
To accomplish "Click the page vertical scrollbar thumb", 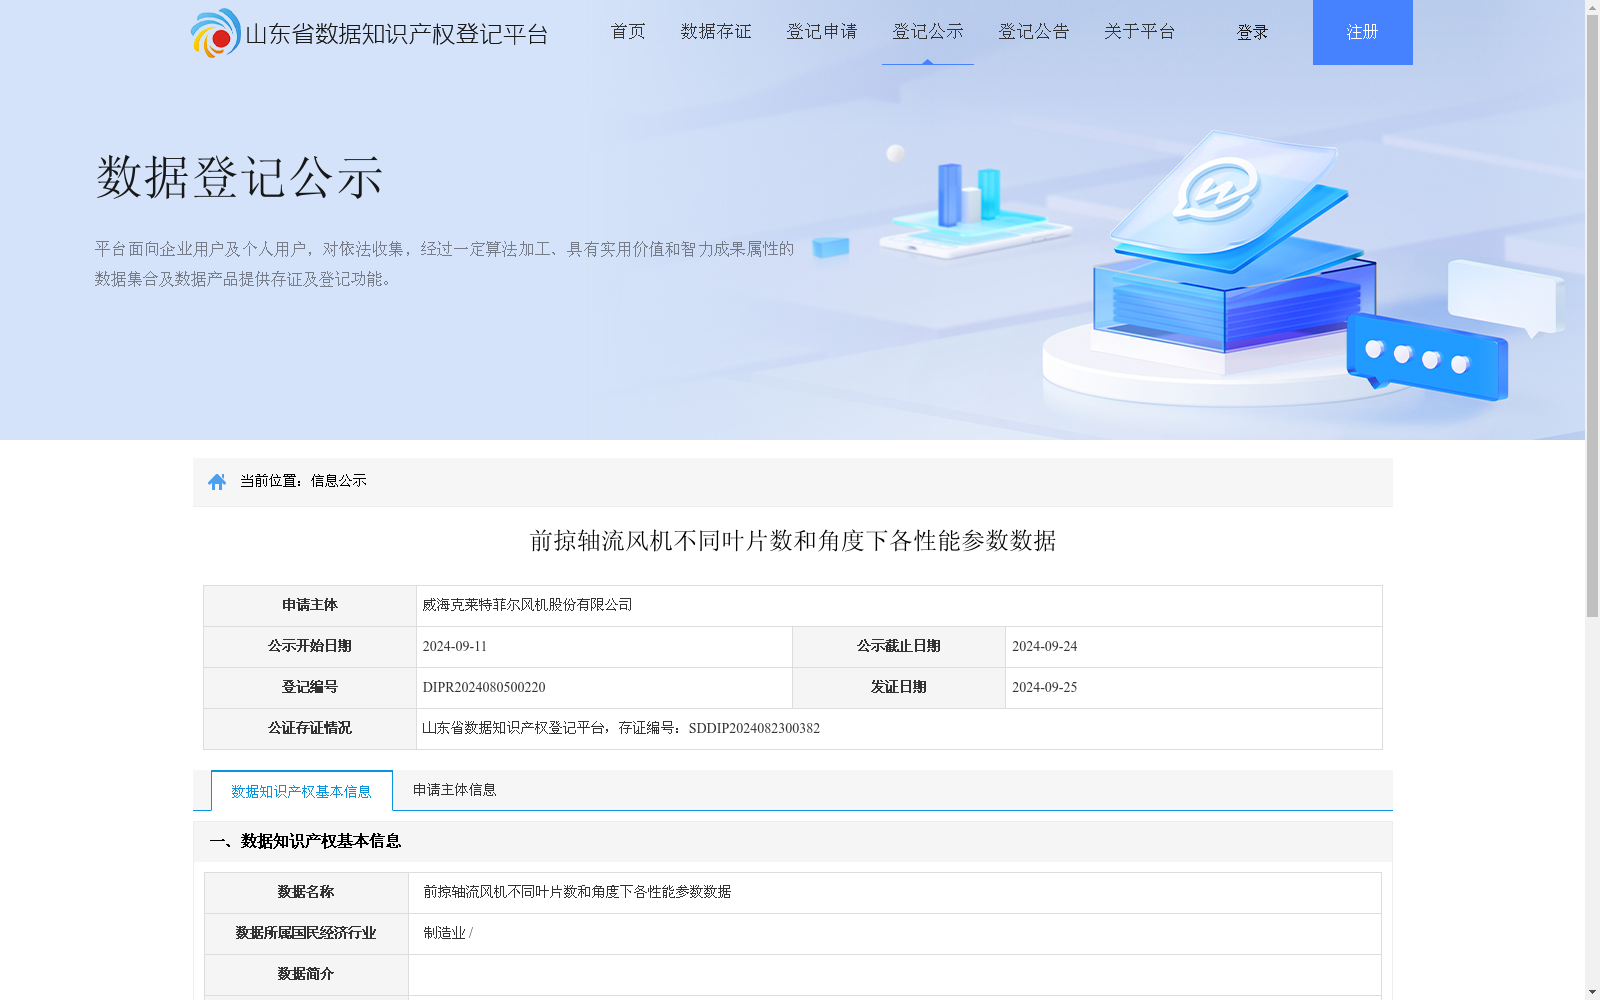I will click(1592, 315).
